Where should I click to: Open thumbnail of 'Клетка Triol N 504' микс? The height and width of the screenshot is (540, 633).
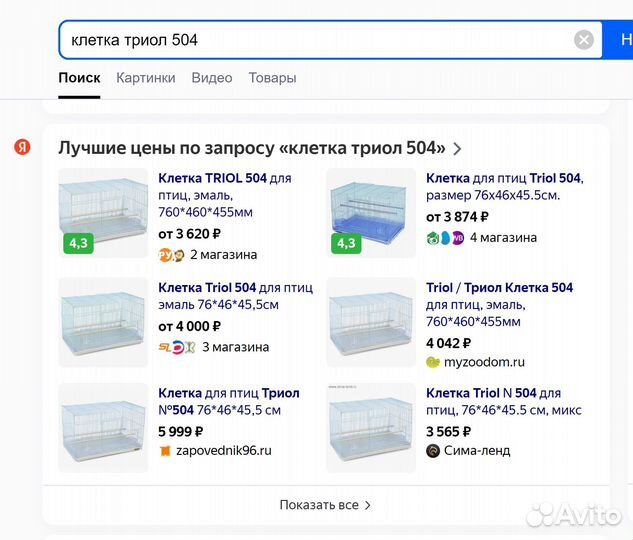[x=371, y=428]
